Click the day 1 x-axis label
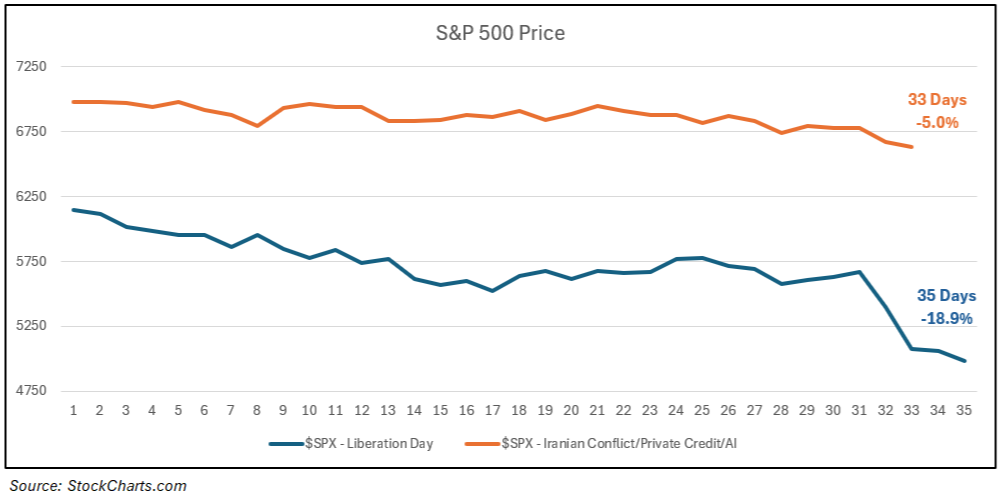This screenshot has height=498, width=1003. [x=73, y=410]
